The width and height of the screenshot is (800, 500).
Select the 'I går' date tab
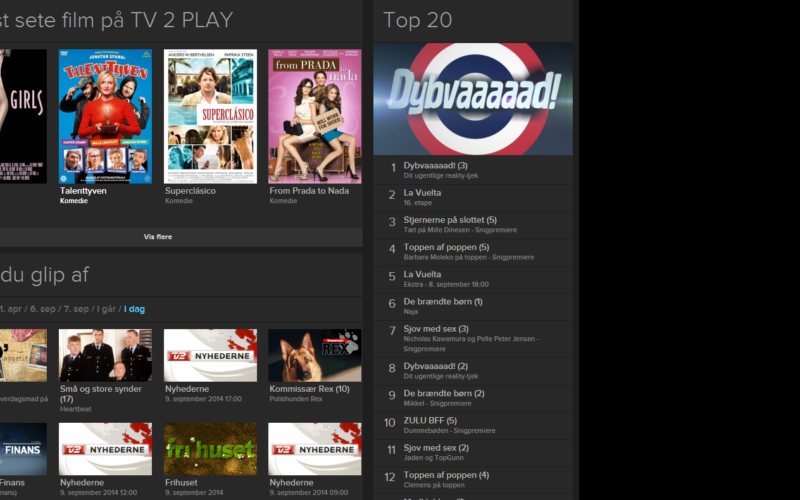(x=108, y=309)
